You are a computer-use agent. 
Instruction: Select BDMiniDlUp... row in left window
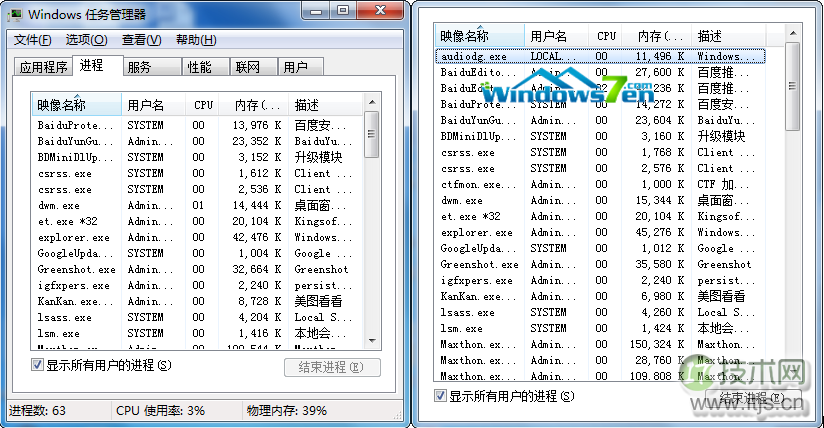point(197,157)
